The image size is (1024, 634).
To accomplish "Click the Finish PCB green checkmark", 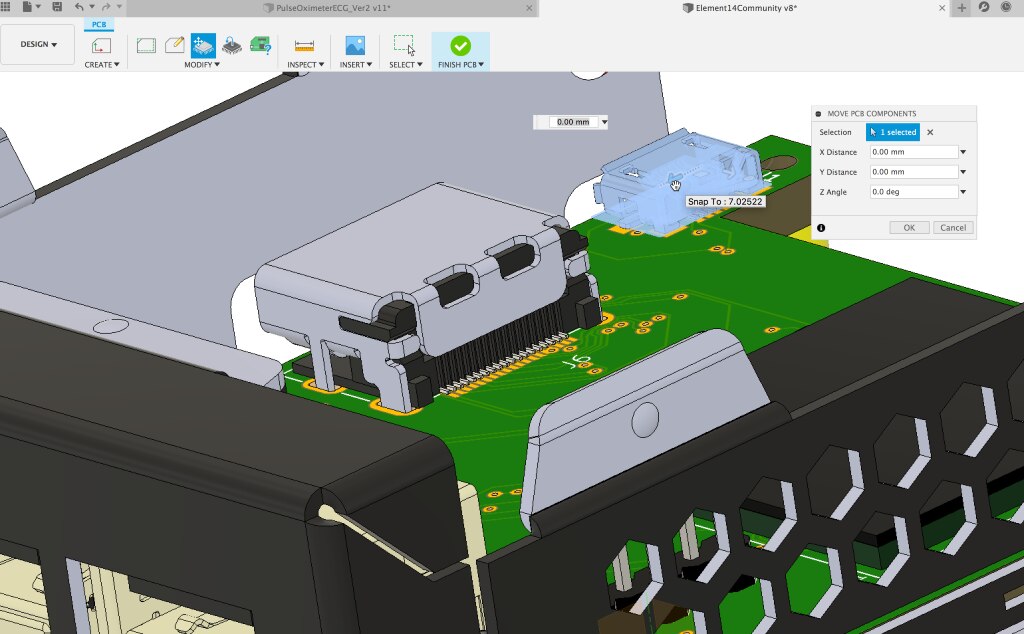I will tap(460, 45).
